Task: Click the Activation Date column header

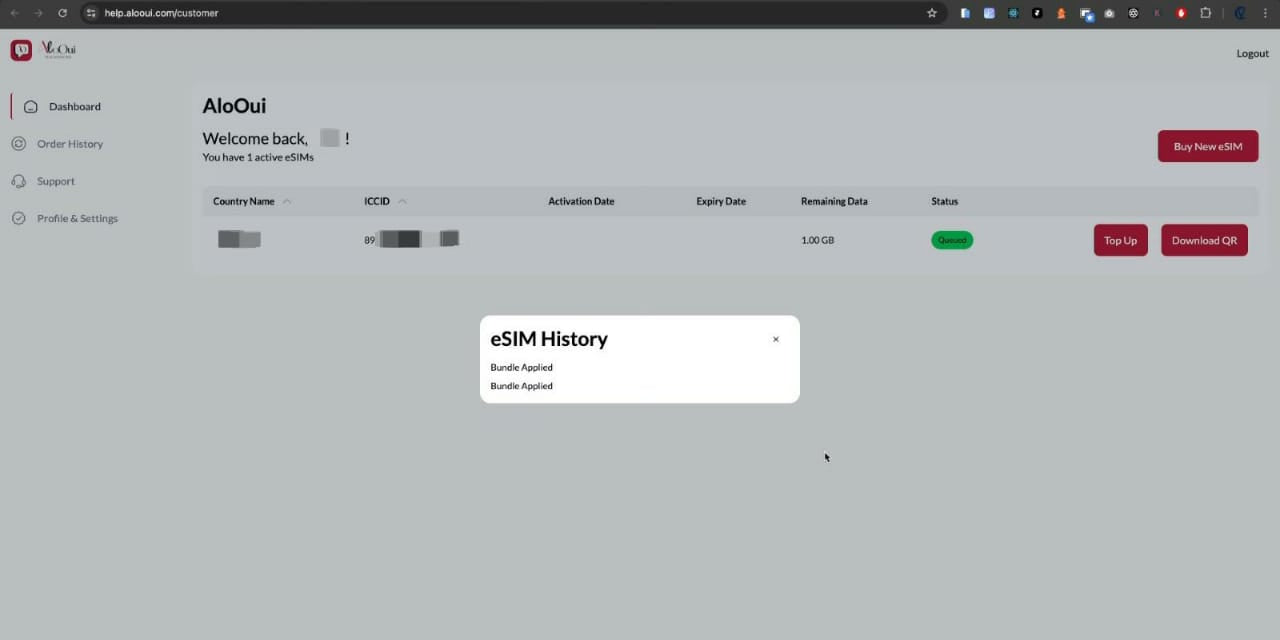Action: click(581, 201)
